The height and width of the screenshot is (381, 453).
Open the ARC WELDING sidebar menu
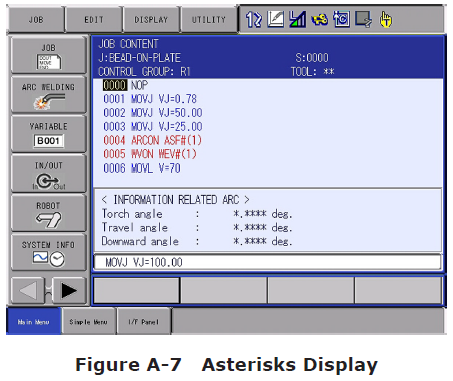49,95
